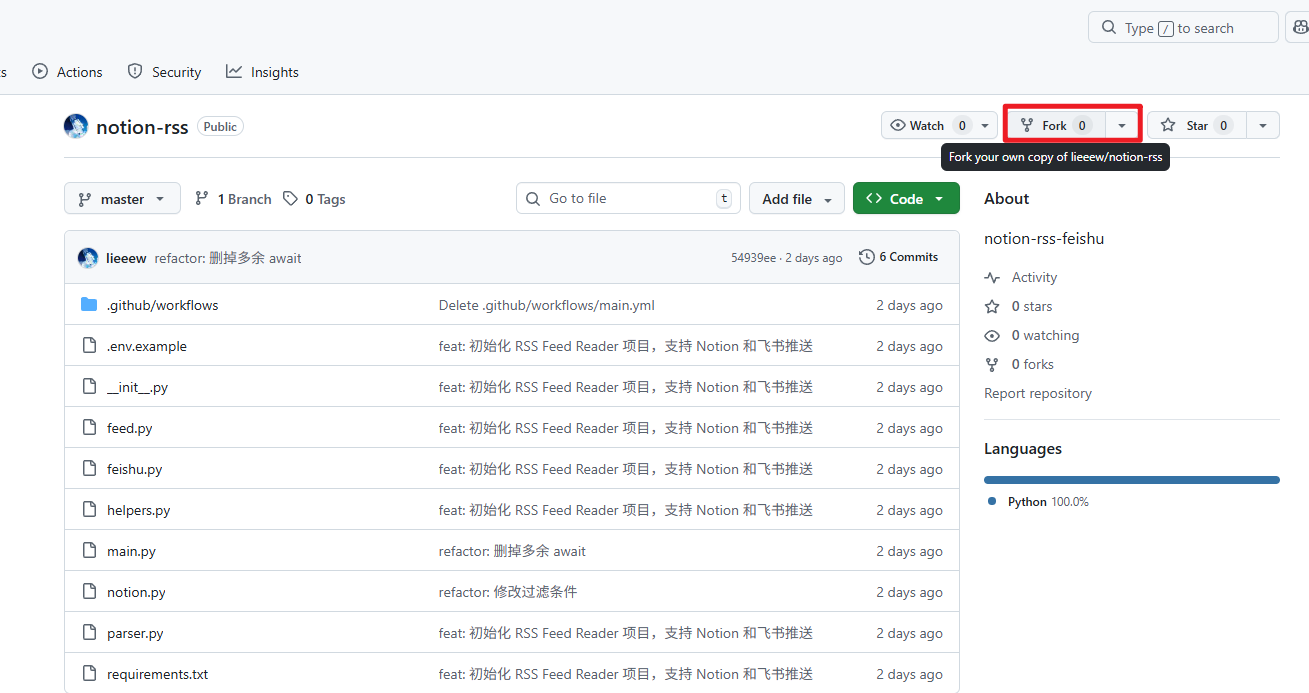The height and width of the screenshot is (693, 1309).
Task: Expand the Star lists dropdown arrow
Action: pos(1263,125)
